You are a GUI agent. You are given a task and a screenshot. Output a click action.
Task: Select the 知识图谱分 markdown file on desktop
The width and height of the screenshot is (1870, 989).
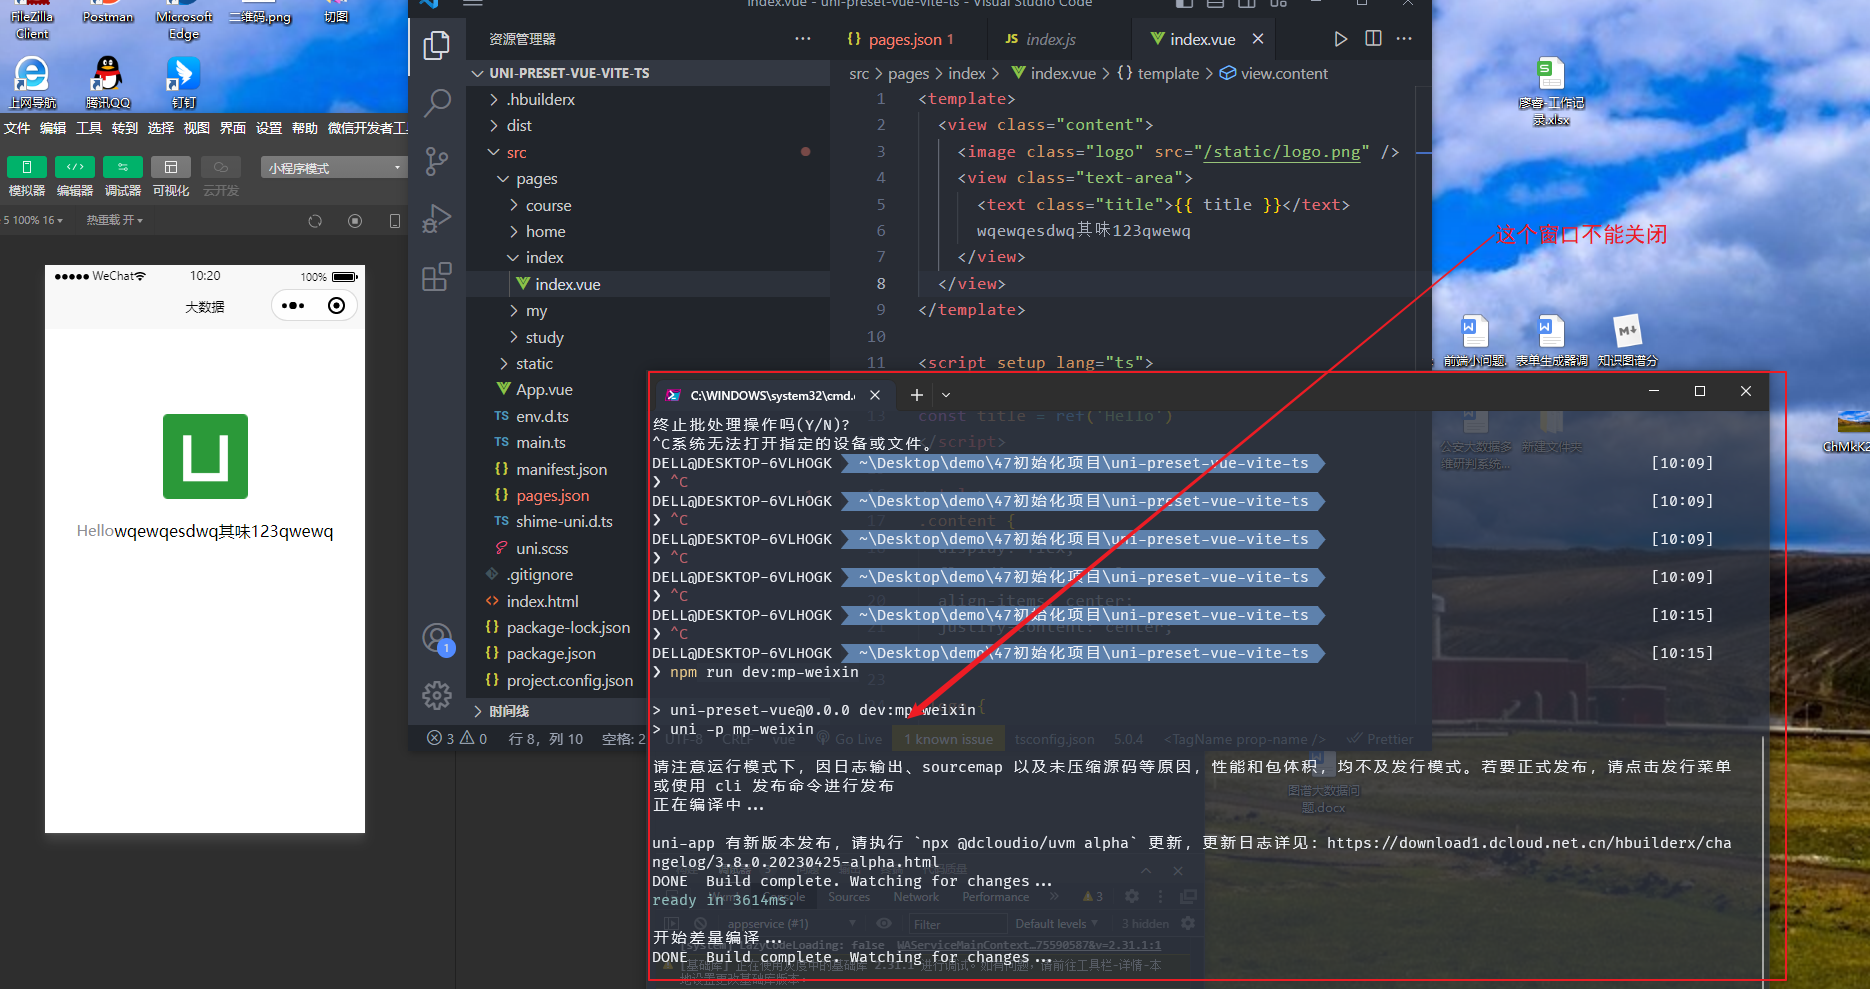1627,341
